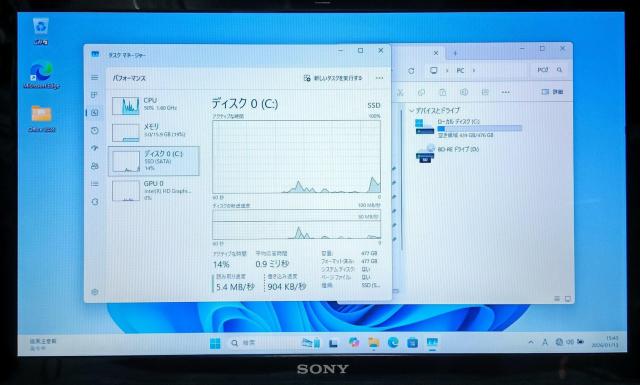Image resolution: width=640 pixels, height=385 pixels.
Task: Switch Explorer to details list view icon
Action: click(557, 299)
